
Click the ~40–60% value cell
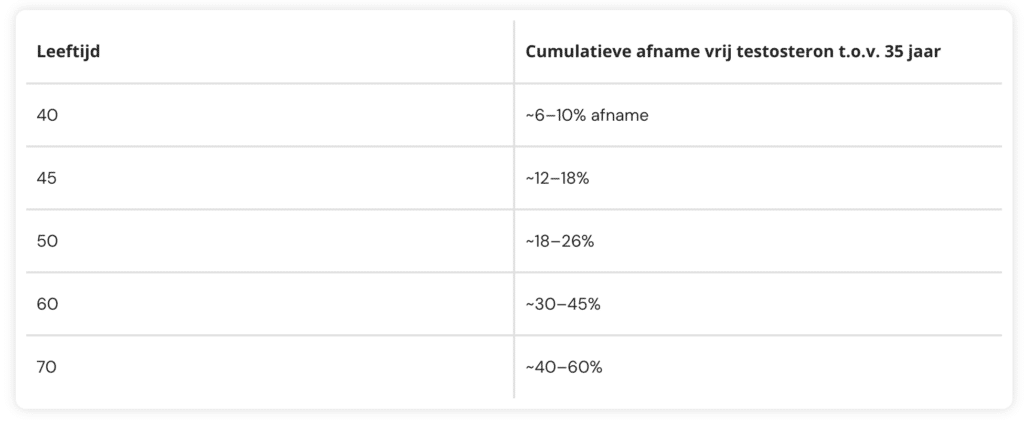click(564, 367)
